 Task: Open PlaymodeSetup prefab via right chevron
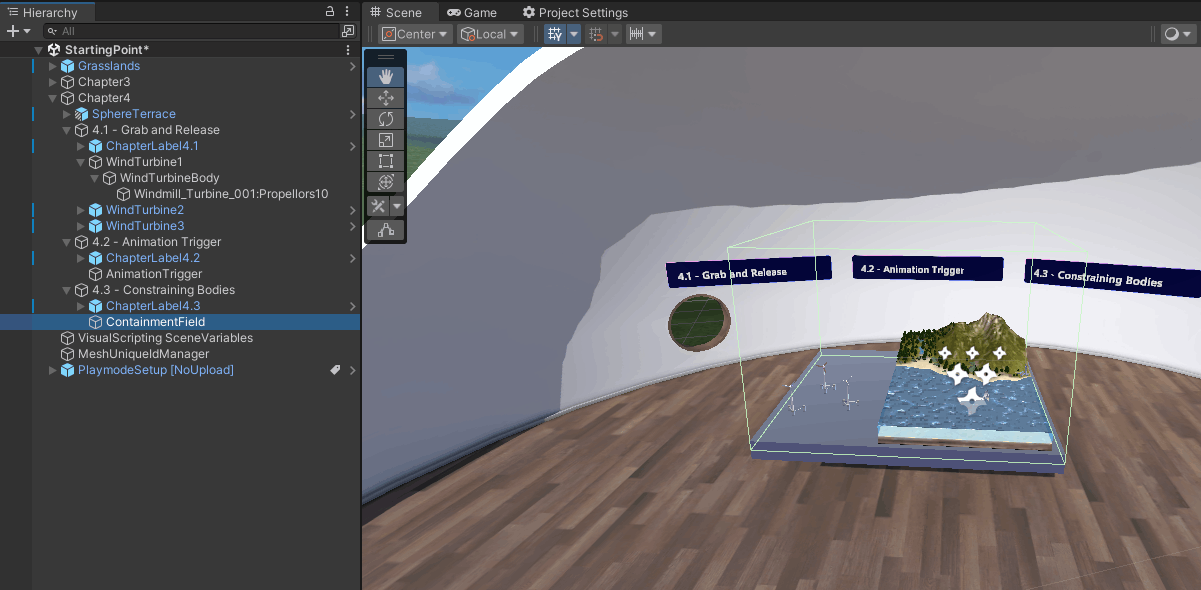point(352,370)
